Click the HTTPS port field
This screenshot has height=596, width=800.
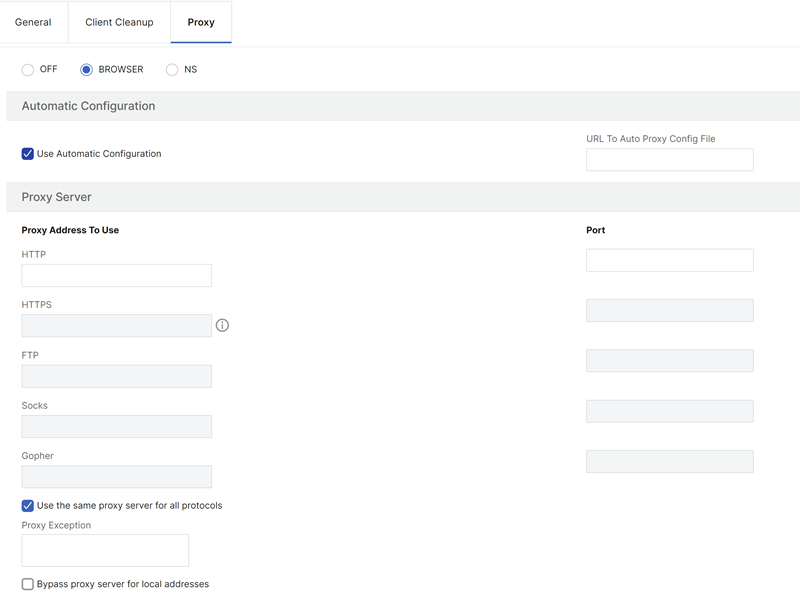669,310
